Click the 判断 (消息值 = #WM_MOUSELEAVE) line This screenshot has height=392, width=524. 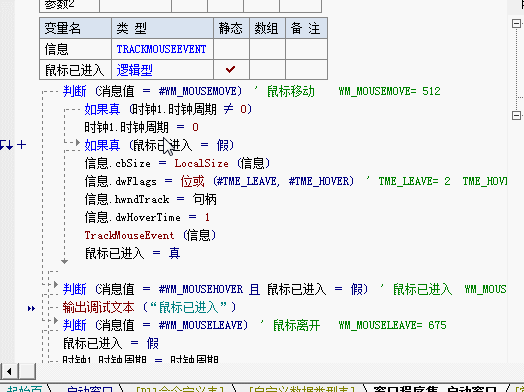click(155, 325)
